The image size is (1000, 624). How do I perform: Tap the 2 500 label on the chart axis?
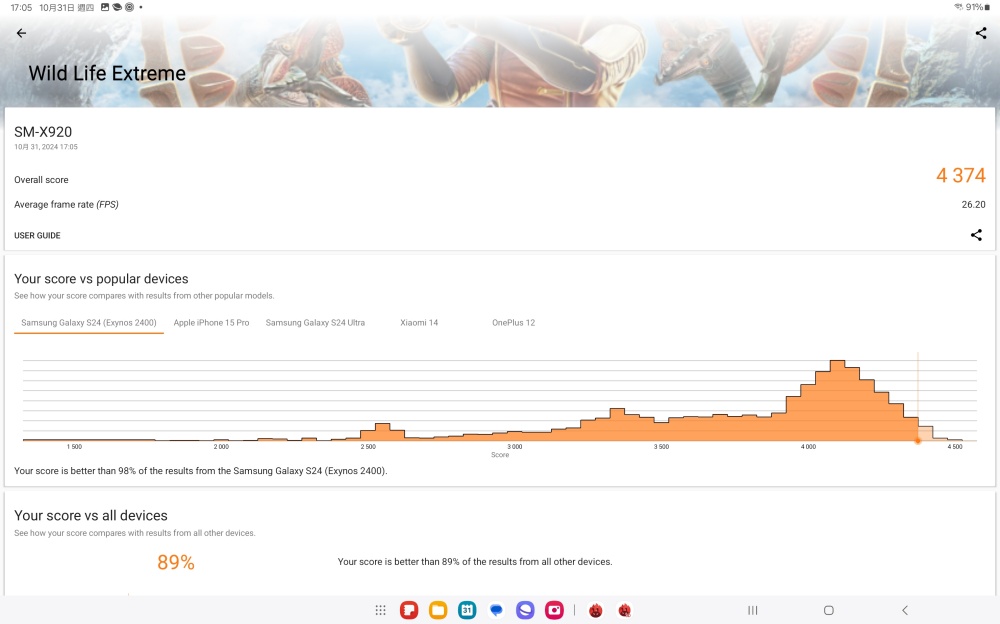click(x=368, y=447)
